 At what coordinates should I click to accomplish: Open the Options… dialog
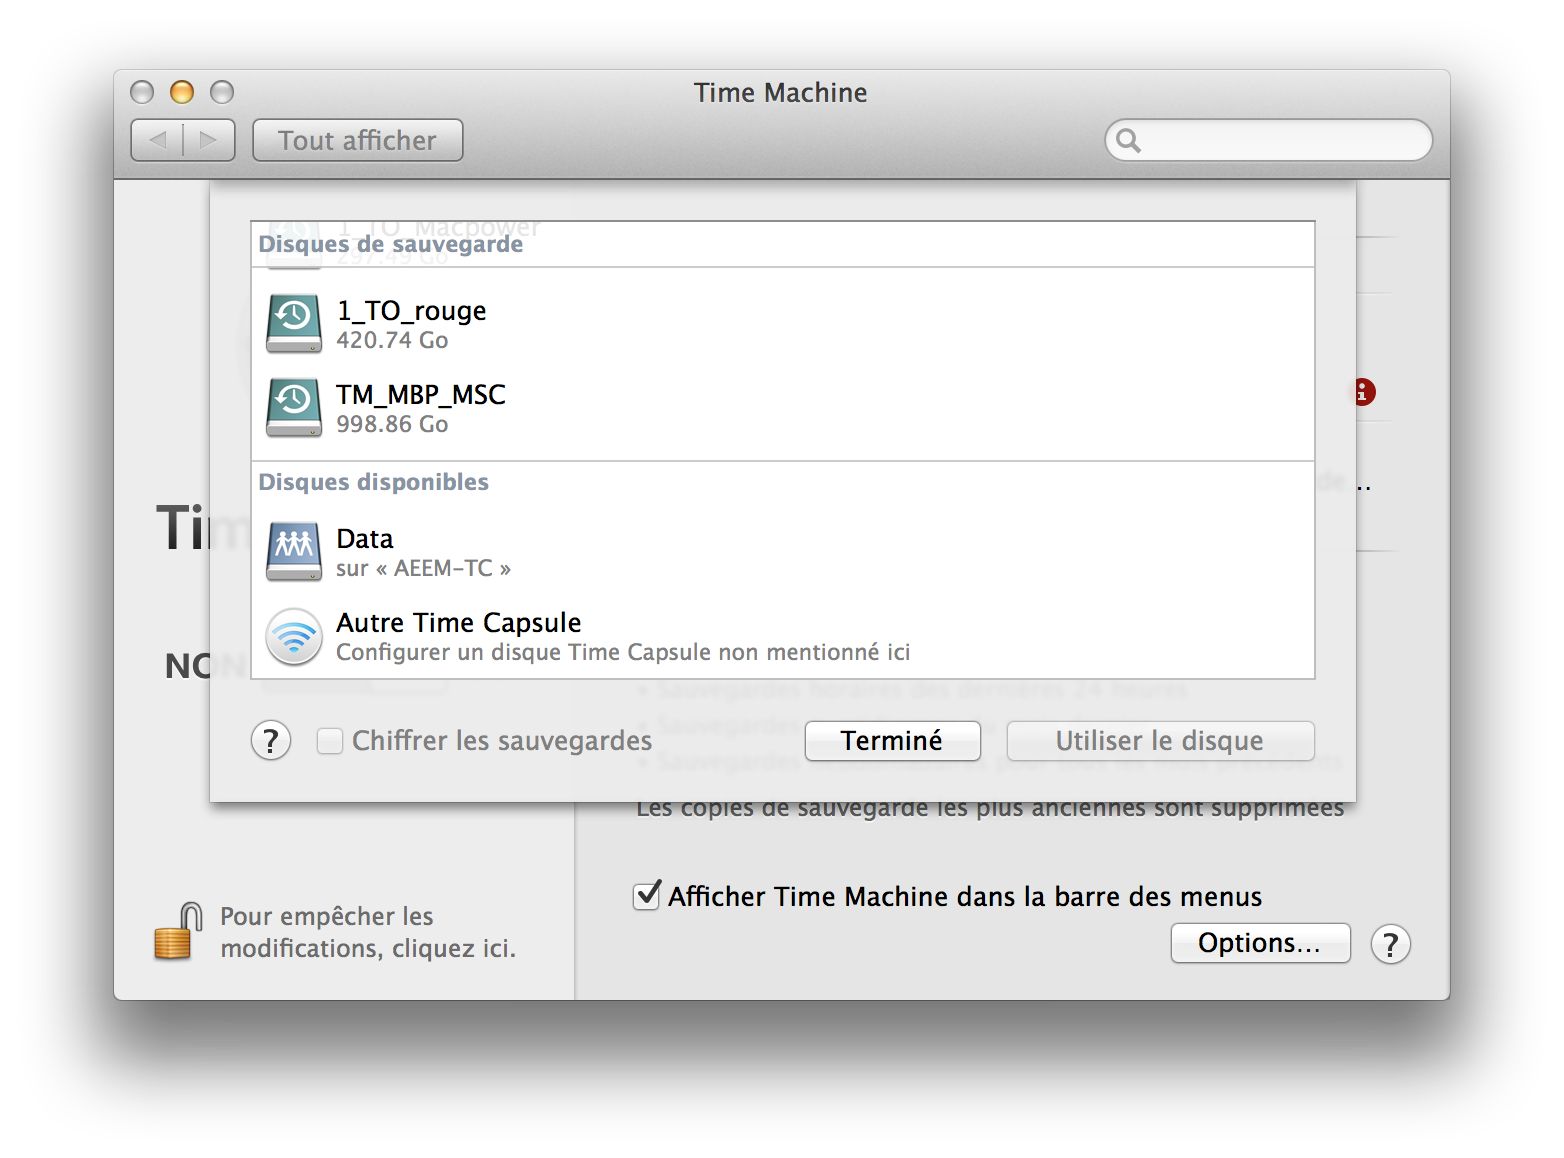[x=1259, y=943]
